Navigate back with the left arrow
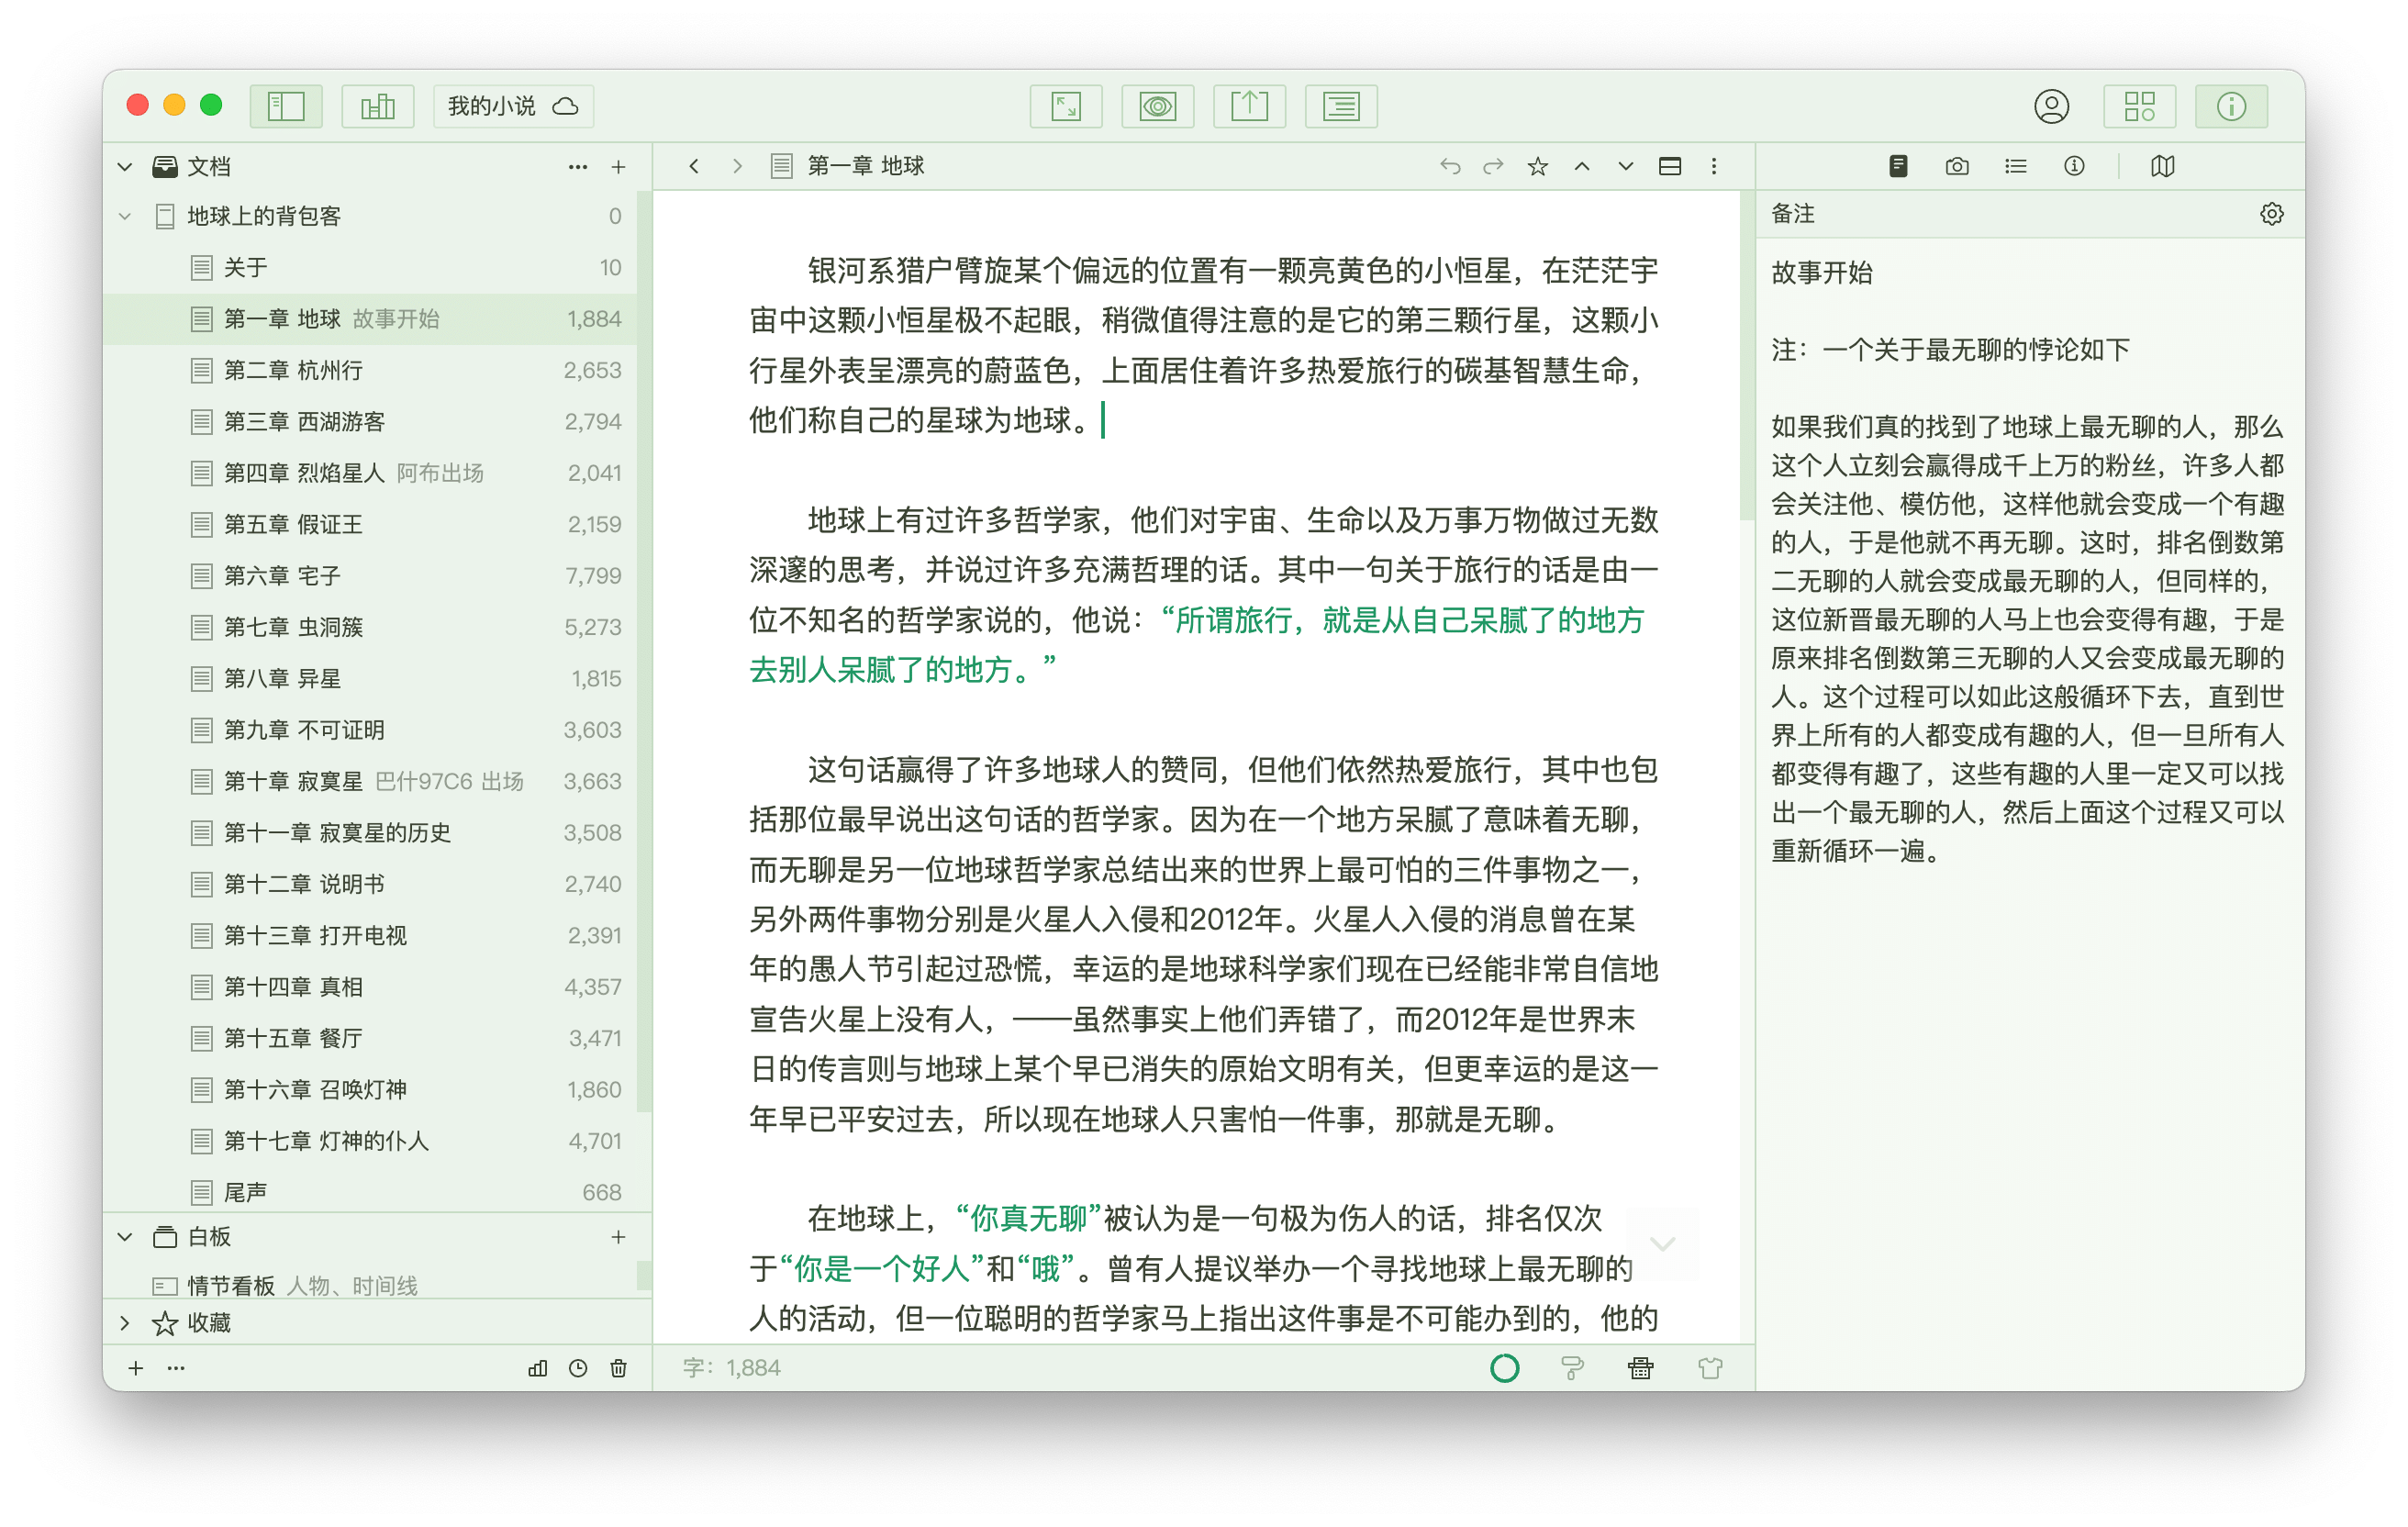This screenshot has width=2408, height=1527. [x=694, y=166]
